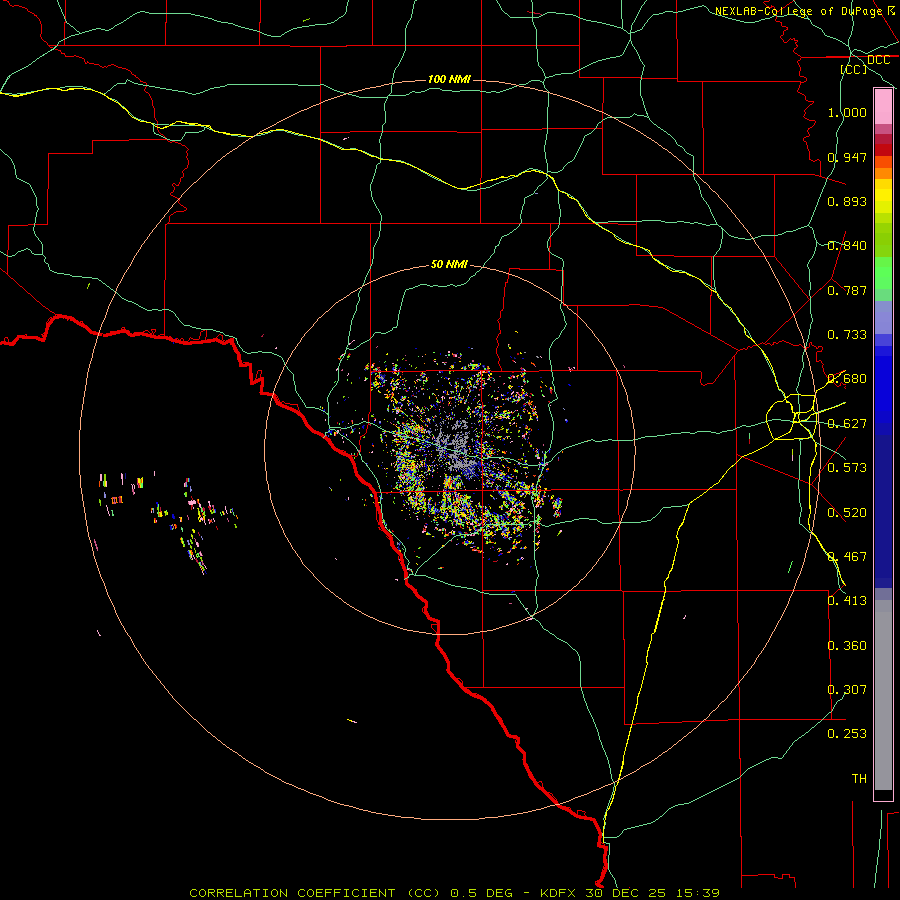Click the [CC] units label above scale
The image size is (900, 900).
854,69
